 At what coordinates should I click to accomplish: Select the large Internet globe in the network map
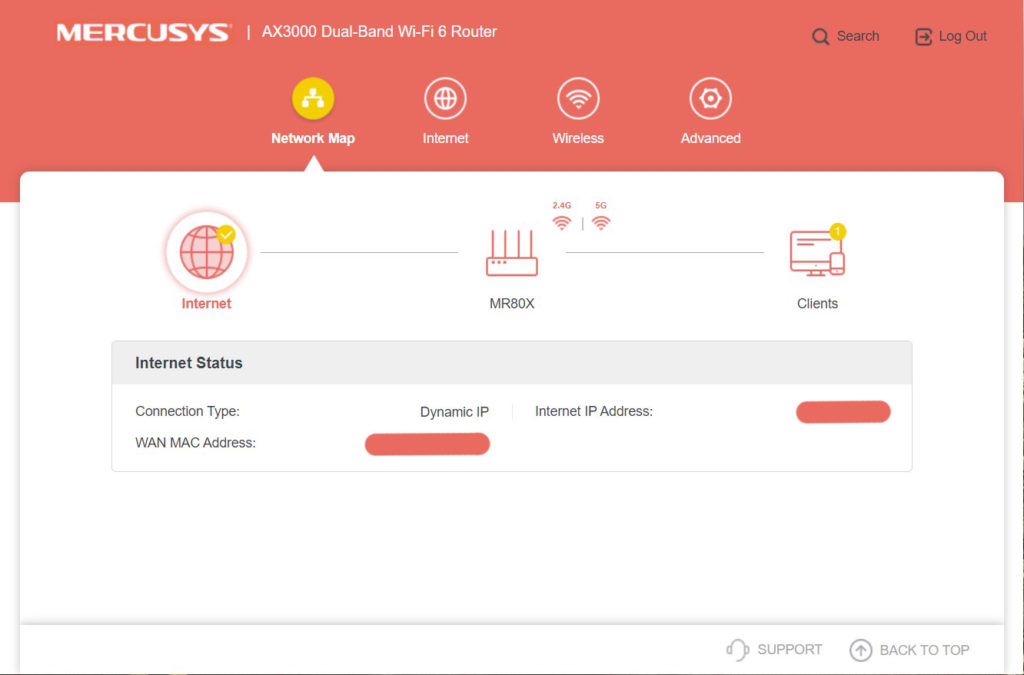(x=207, y=251)
